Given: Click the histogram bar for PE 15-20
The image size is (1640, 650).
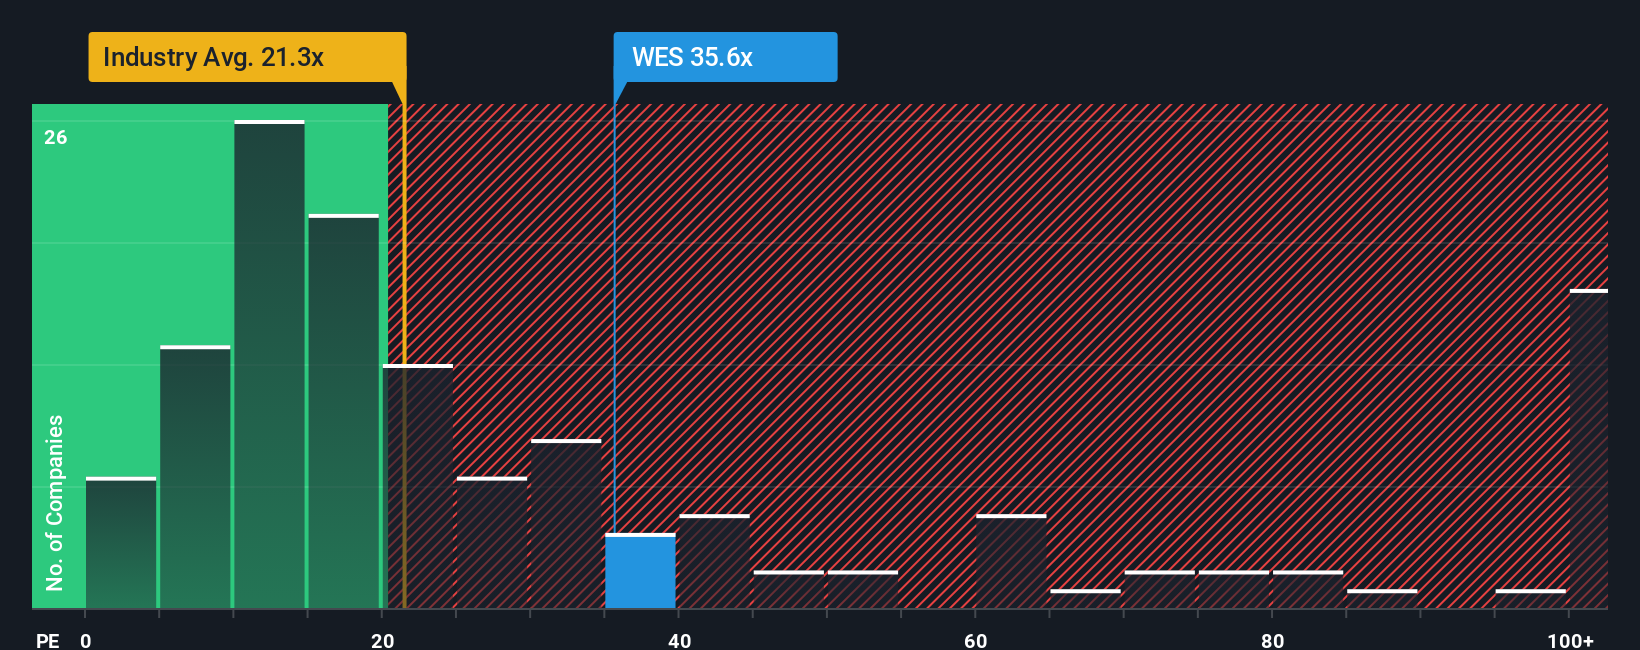Looking at the screenshot, I should 343,411.
